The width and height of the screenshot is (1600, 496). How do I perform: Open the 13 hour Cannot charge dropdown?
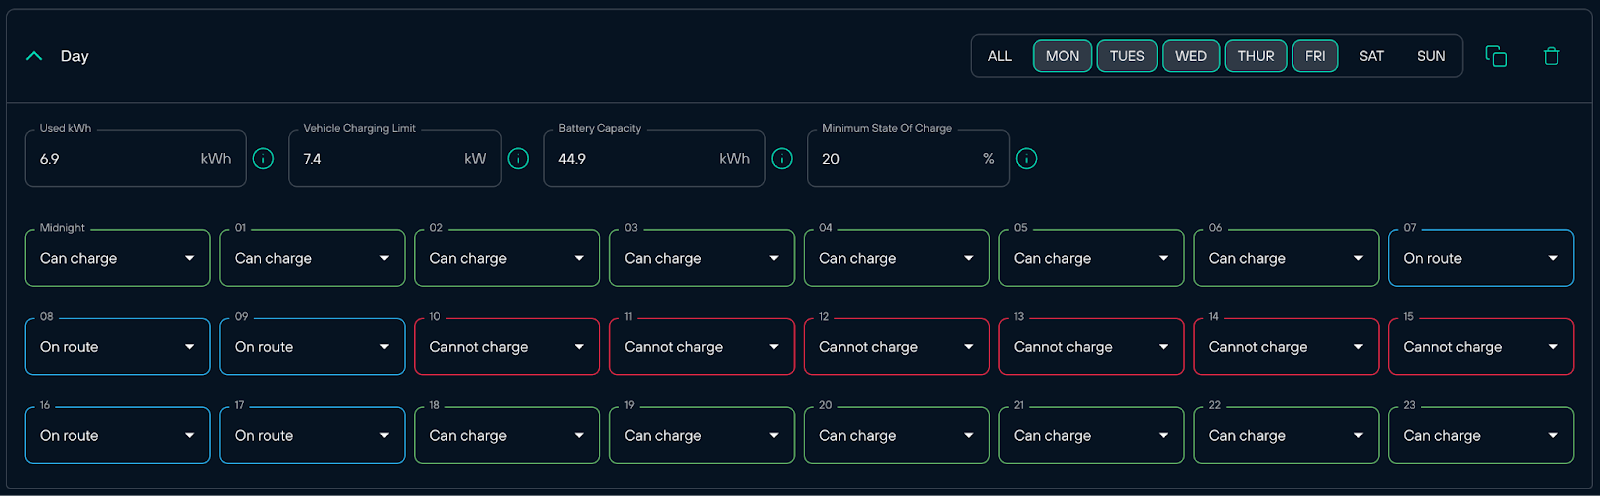tap(1091, 347)
